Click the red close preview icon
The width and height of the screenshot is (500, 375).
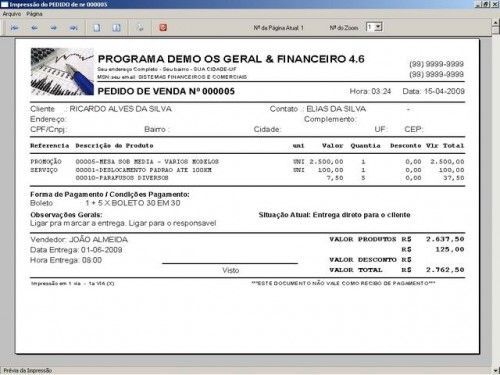pos(163,27)
